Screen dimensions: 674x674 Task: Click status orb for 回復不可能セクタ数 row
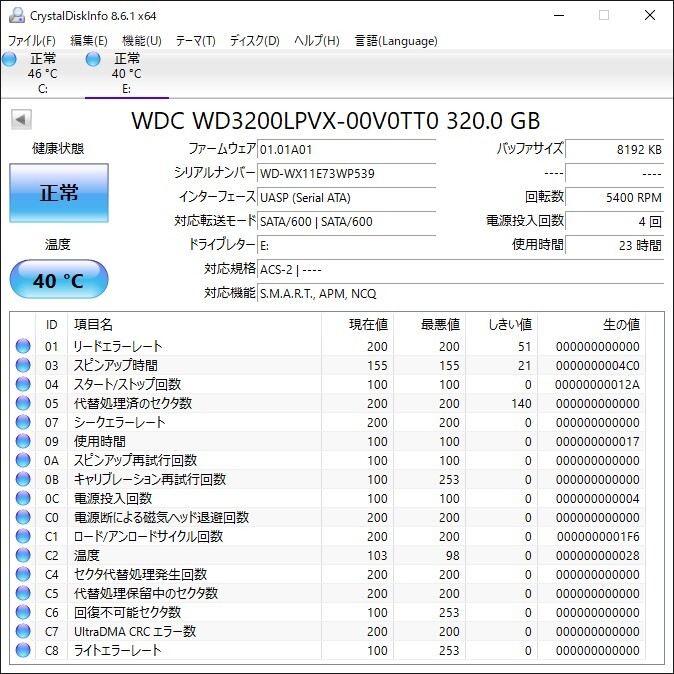[23, 612]
